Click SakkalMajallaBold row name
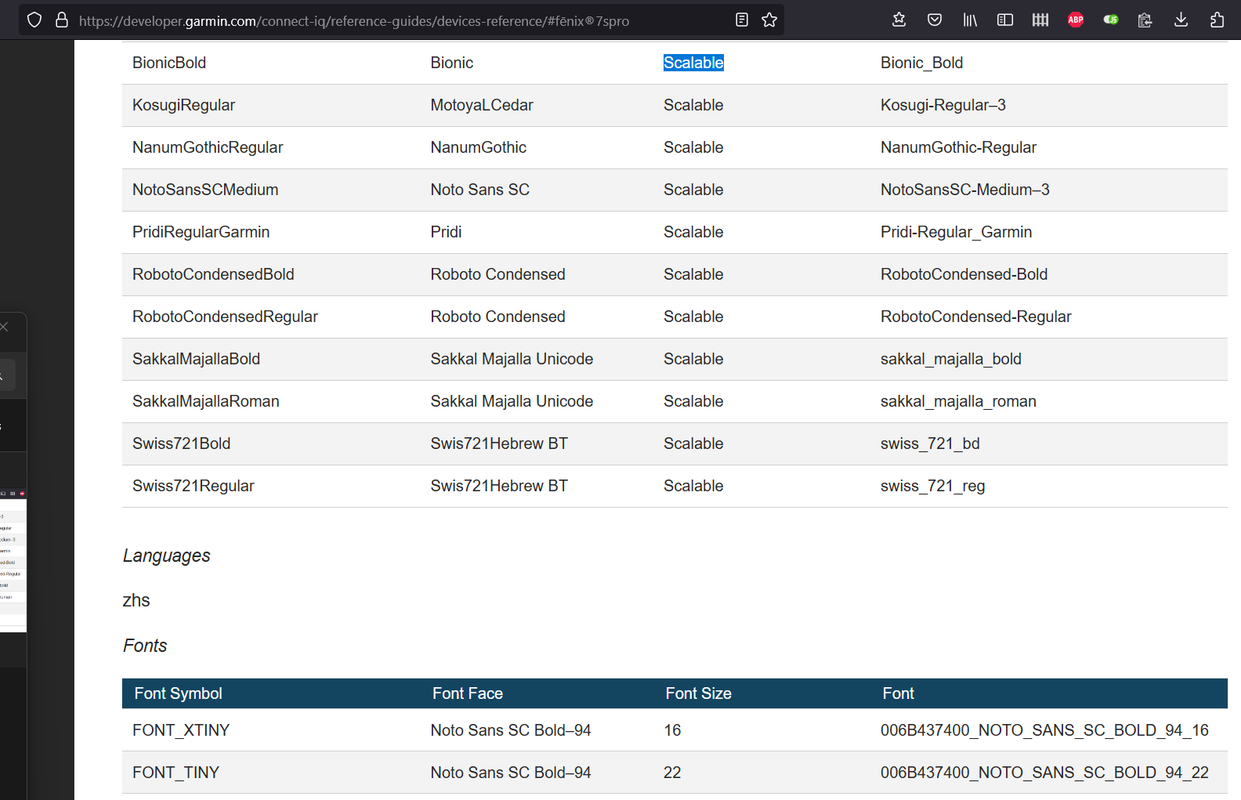This screenshot has width=1241, height=800. [196, 359]
